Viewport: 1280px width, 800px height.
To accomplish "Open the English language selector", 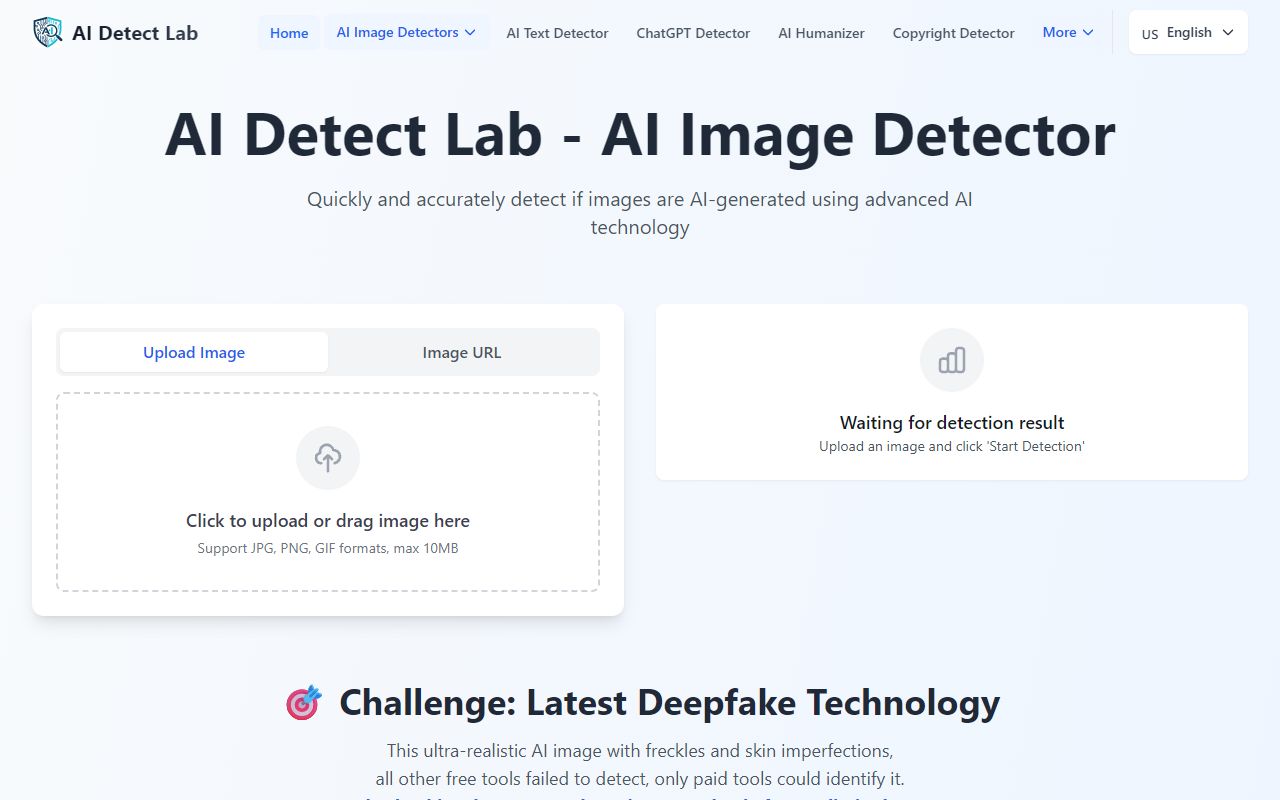I will (1189, 31).
